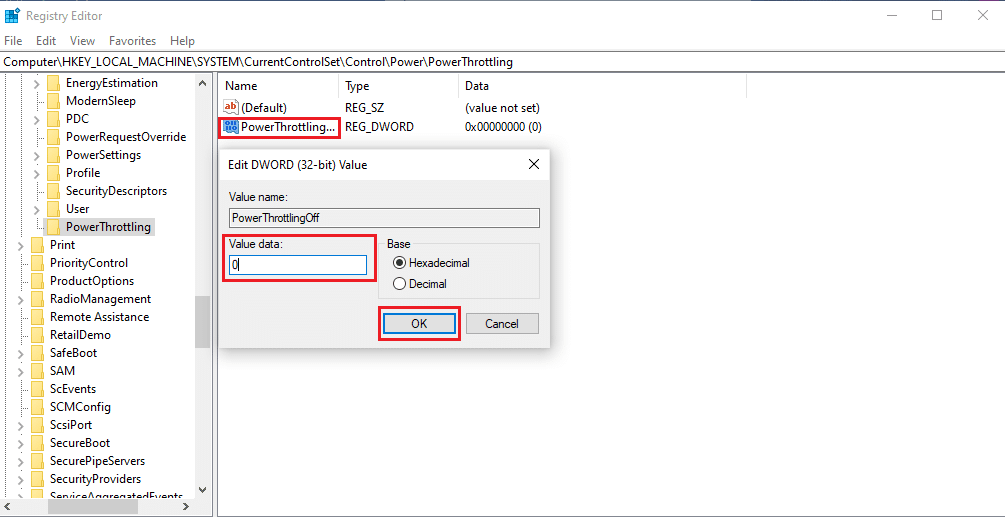Expand the PDC key
The height and width of the screenshot is (517, 1005).
pyautogui.click(x=36, y=119)
